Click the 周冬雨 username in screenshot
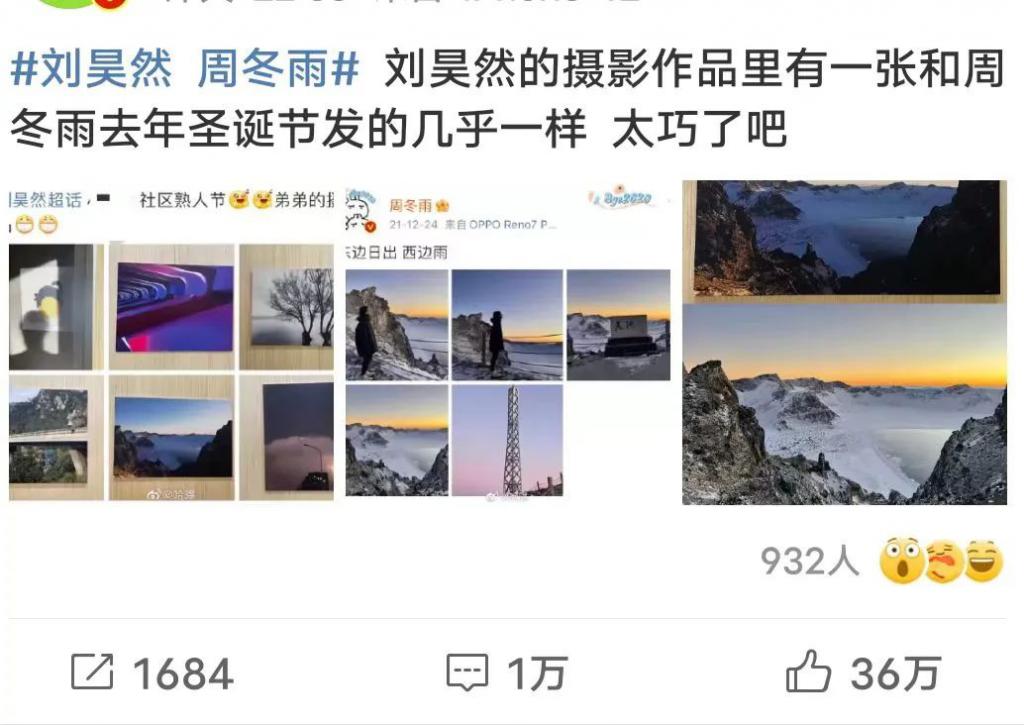1024x725 pixels. point(411,206)
